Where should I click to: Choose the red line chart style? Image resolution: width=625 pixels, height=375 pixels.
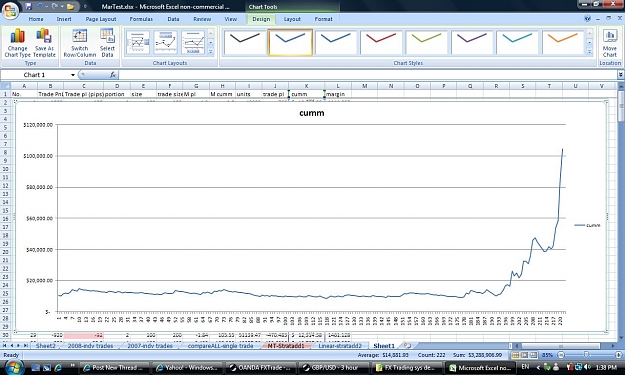[381, 42]
